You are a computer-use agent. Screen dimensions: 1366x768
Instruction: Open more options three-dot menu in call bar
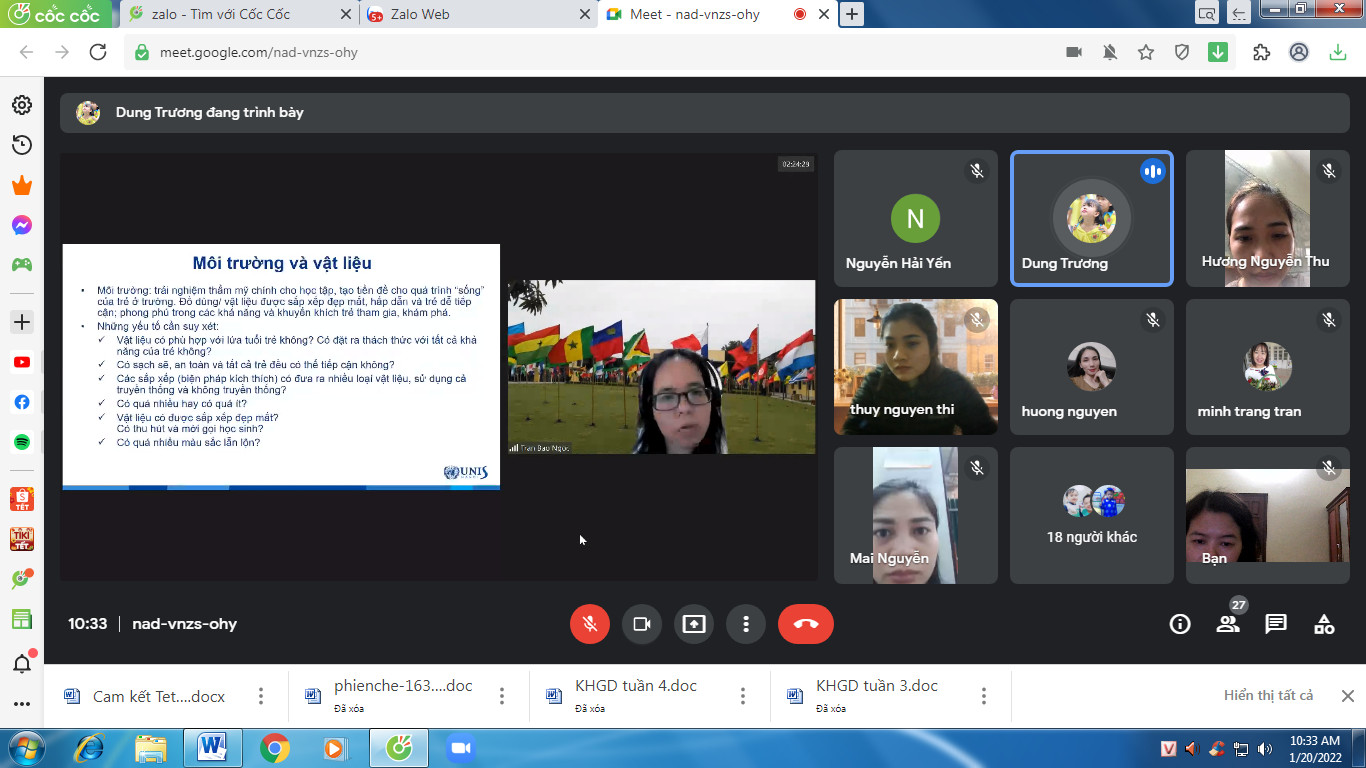pyautogui.click(x=745, y=624)
